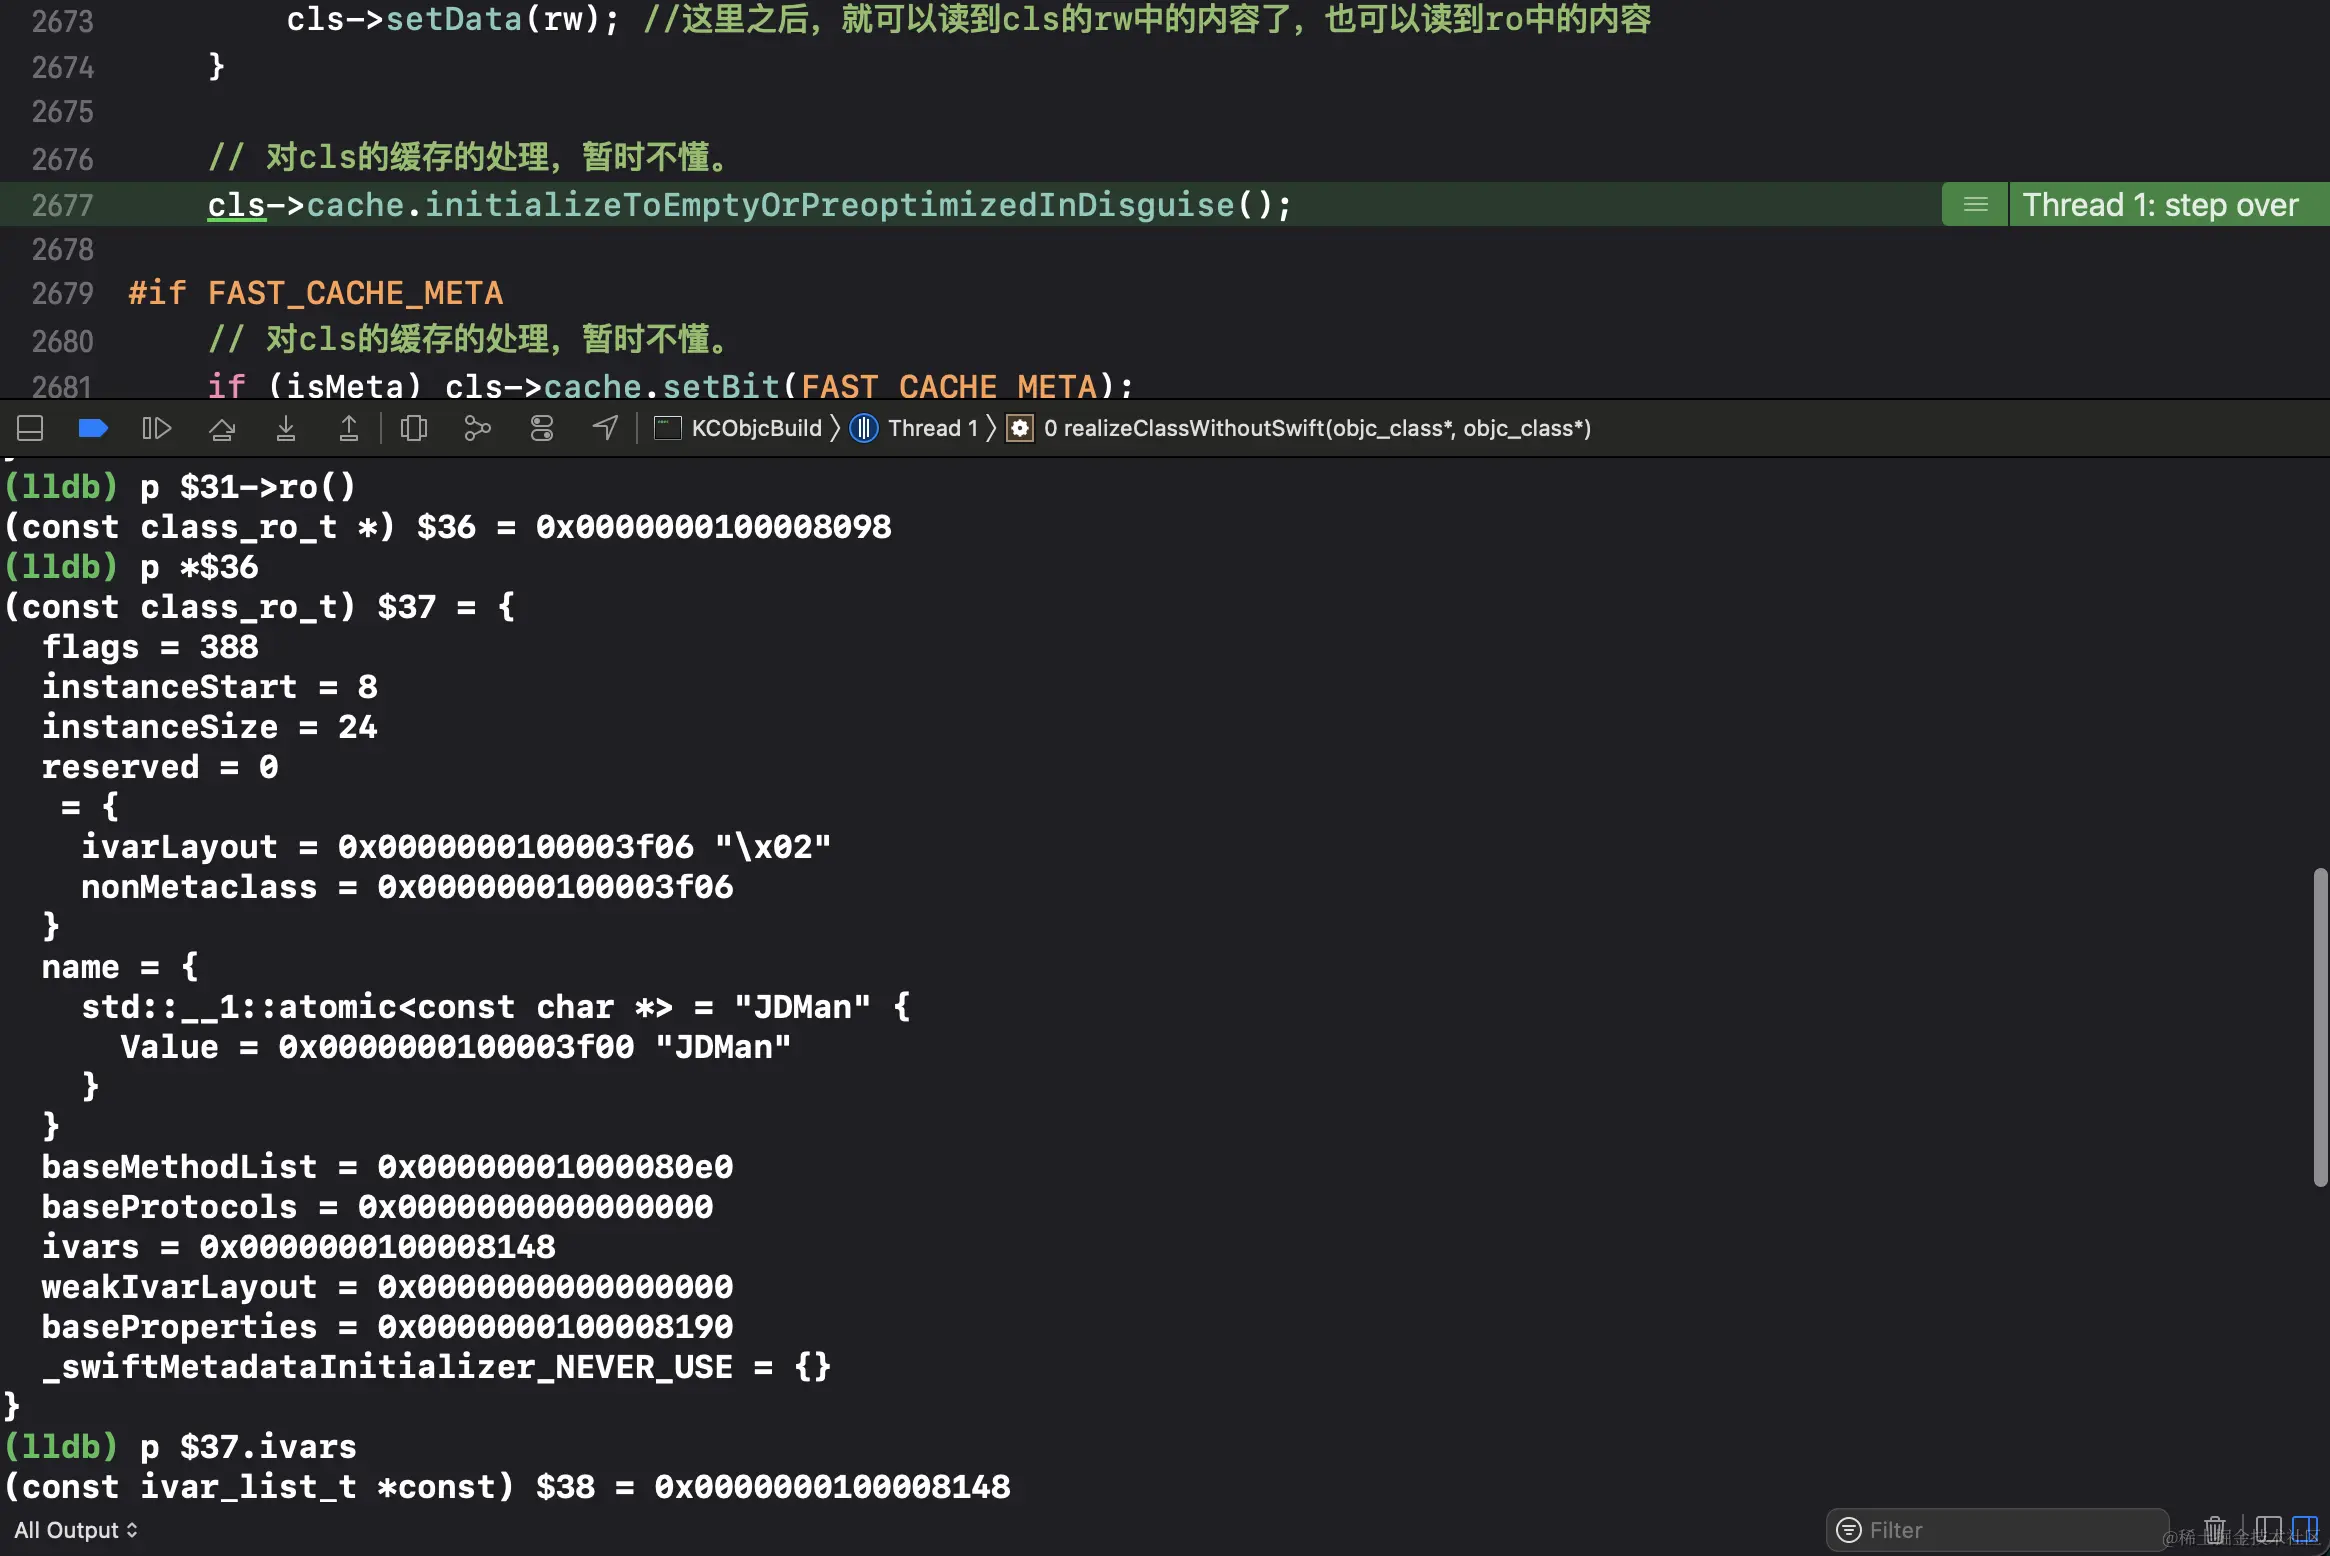Click the Step Over debug icon
Image resolution: width=2330 pixels, height=1556 pixels.
point(222,429)
